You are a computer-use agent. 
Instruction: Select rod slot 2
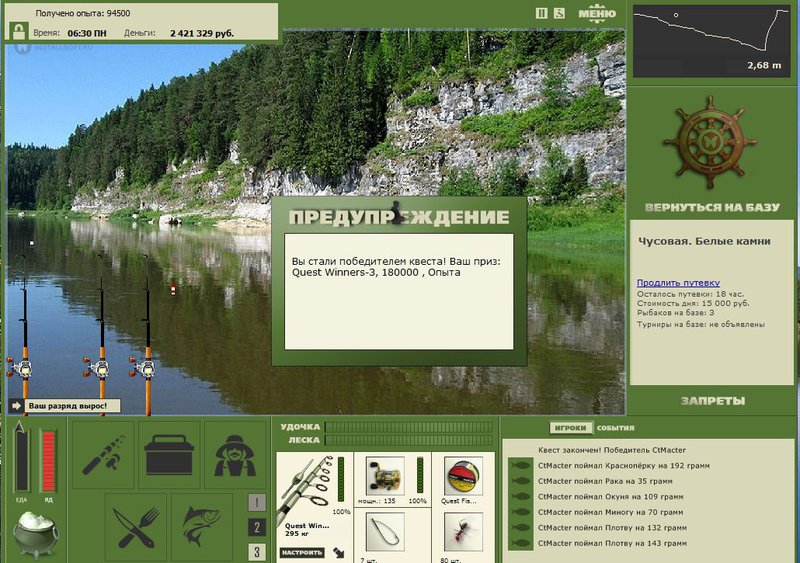(x=257, y=527)
